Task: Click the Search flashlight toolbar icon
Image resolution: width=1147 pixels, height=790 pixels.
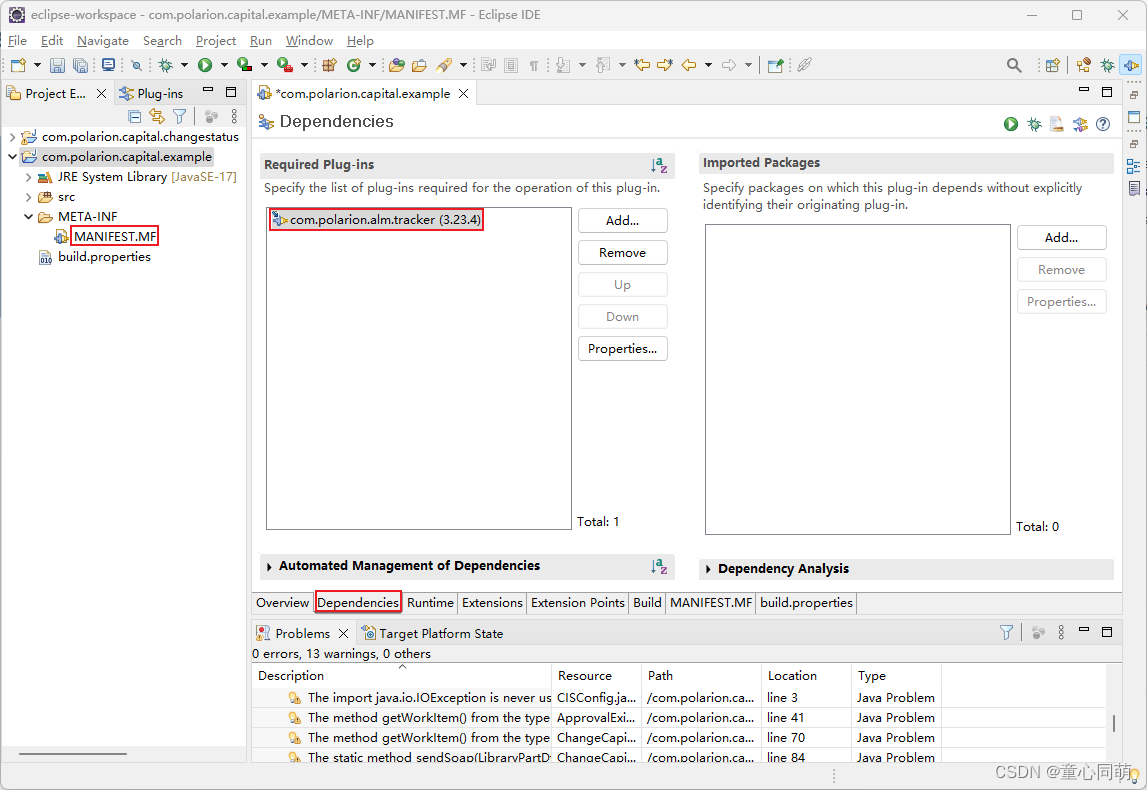Action: 444,65
